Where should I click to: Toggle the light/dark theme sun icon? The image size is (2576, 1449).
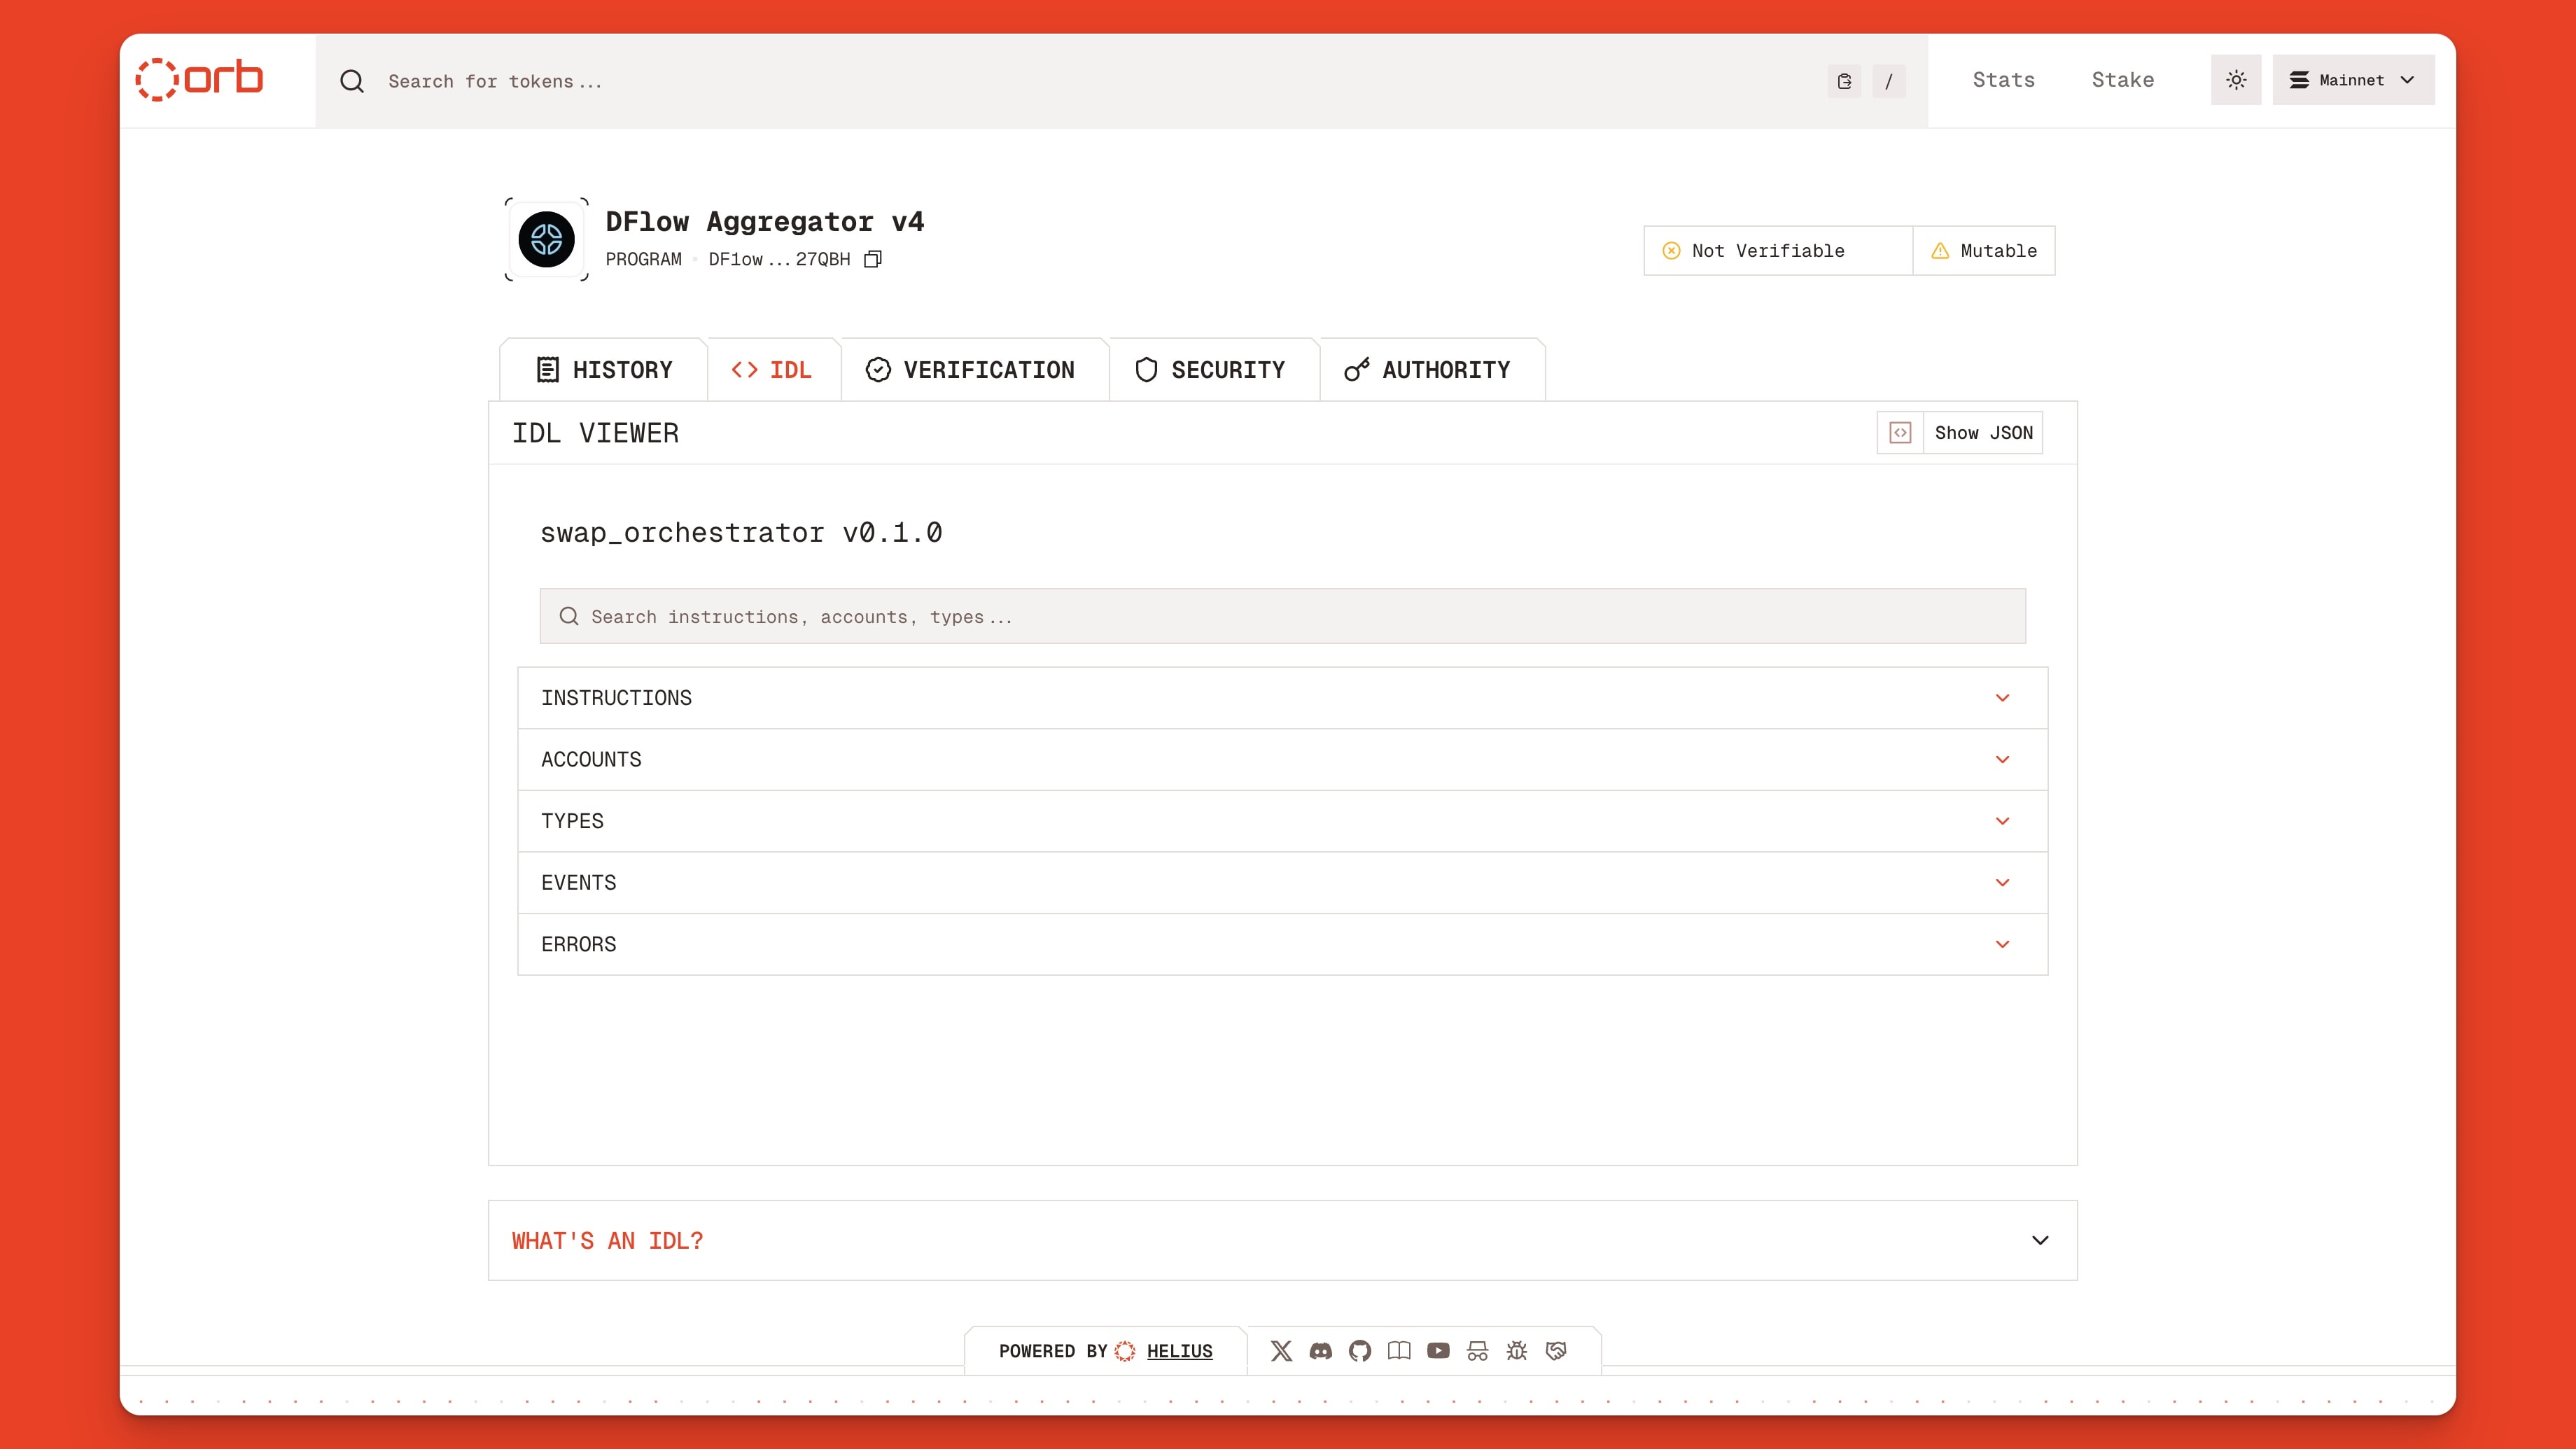[x=2237, y=80]
